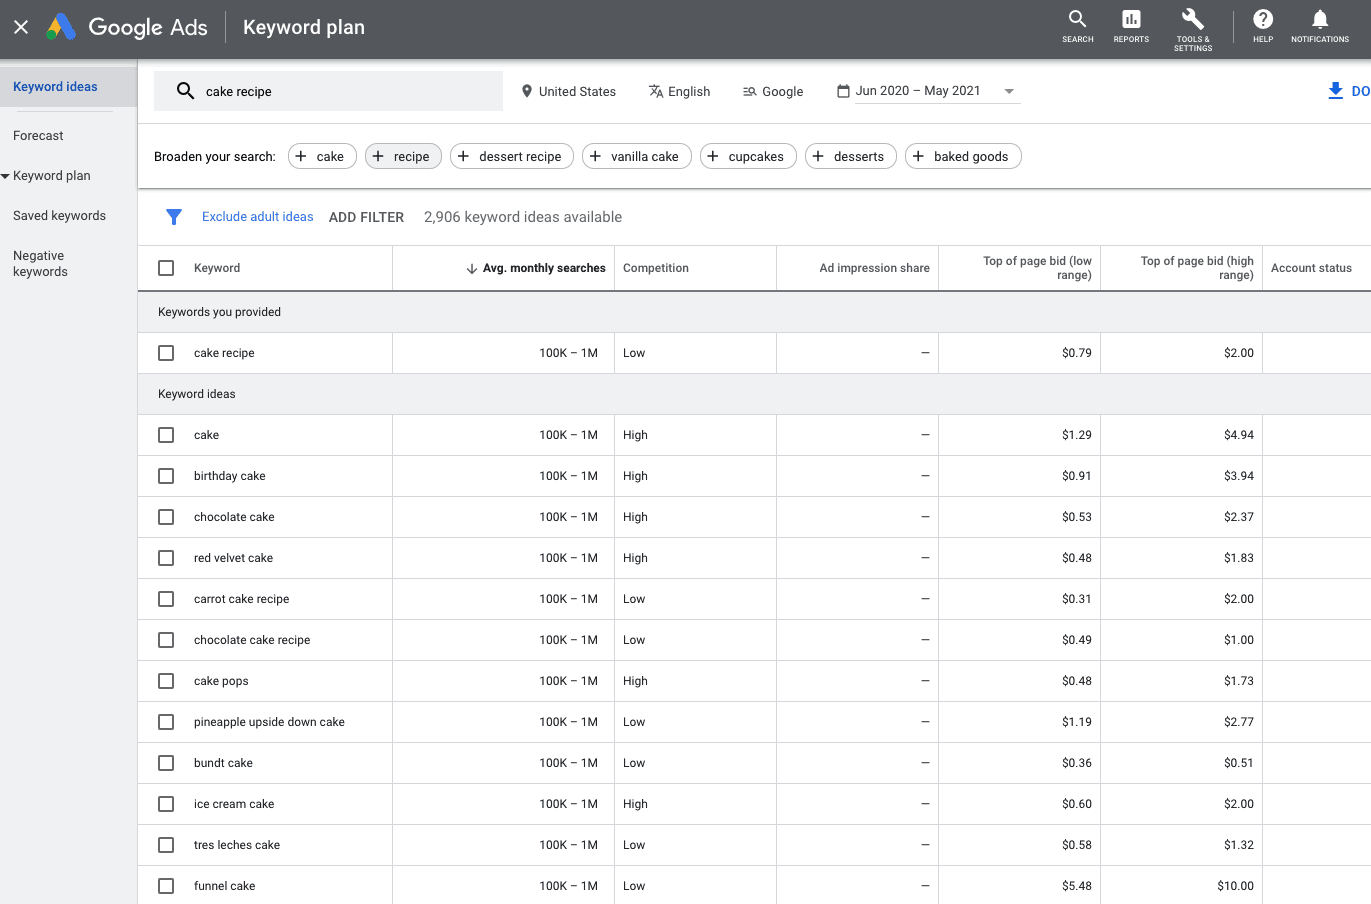Check the 'carrot cake recipe' row checkbox
This screenshot has height=904, width=1371.
click(166, 599)
